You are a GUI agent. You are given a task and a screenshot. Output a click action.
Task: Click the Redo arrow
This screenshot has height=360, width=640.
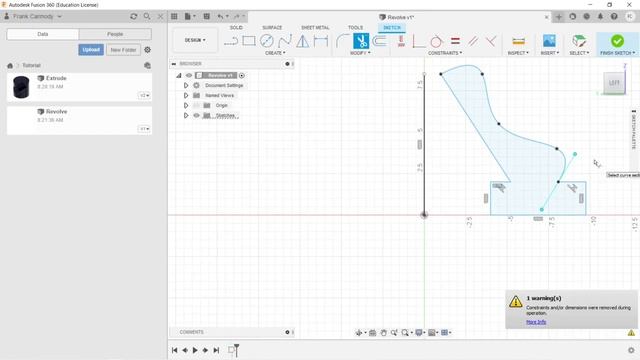(x=237, y=16)
